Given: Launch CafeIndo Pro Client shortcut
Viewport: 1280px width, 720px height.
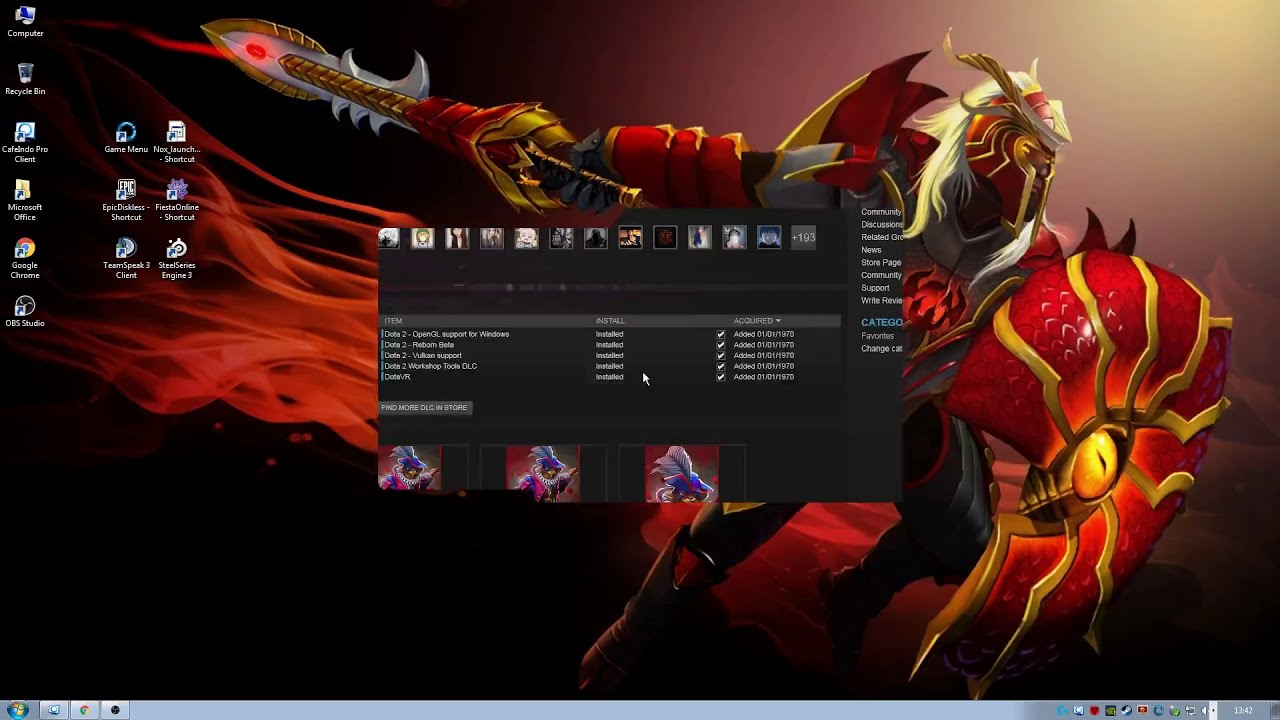Looking at the screenshot, I should [x=25, y=142].
